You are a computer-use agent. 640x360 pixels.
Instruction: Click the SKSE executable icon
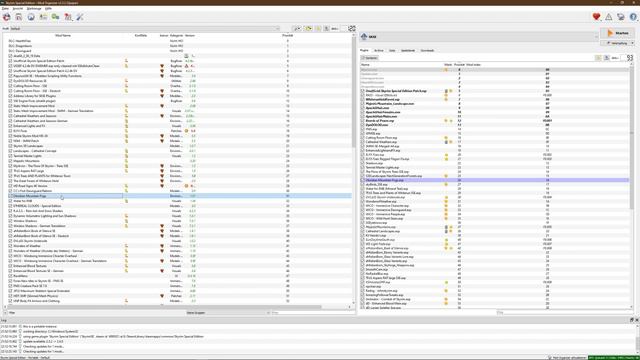[364, 36]
